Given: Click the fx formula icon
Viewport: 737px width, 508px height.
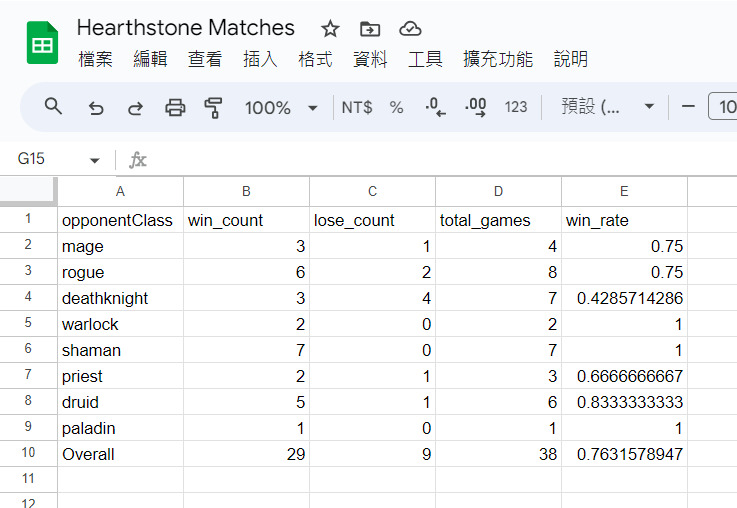Looking at the screenshot, I should coord(137,160).
